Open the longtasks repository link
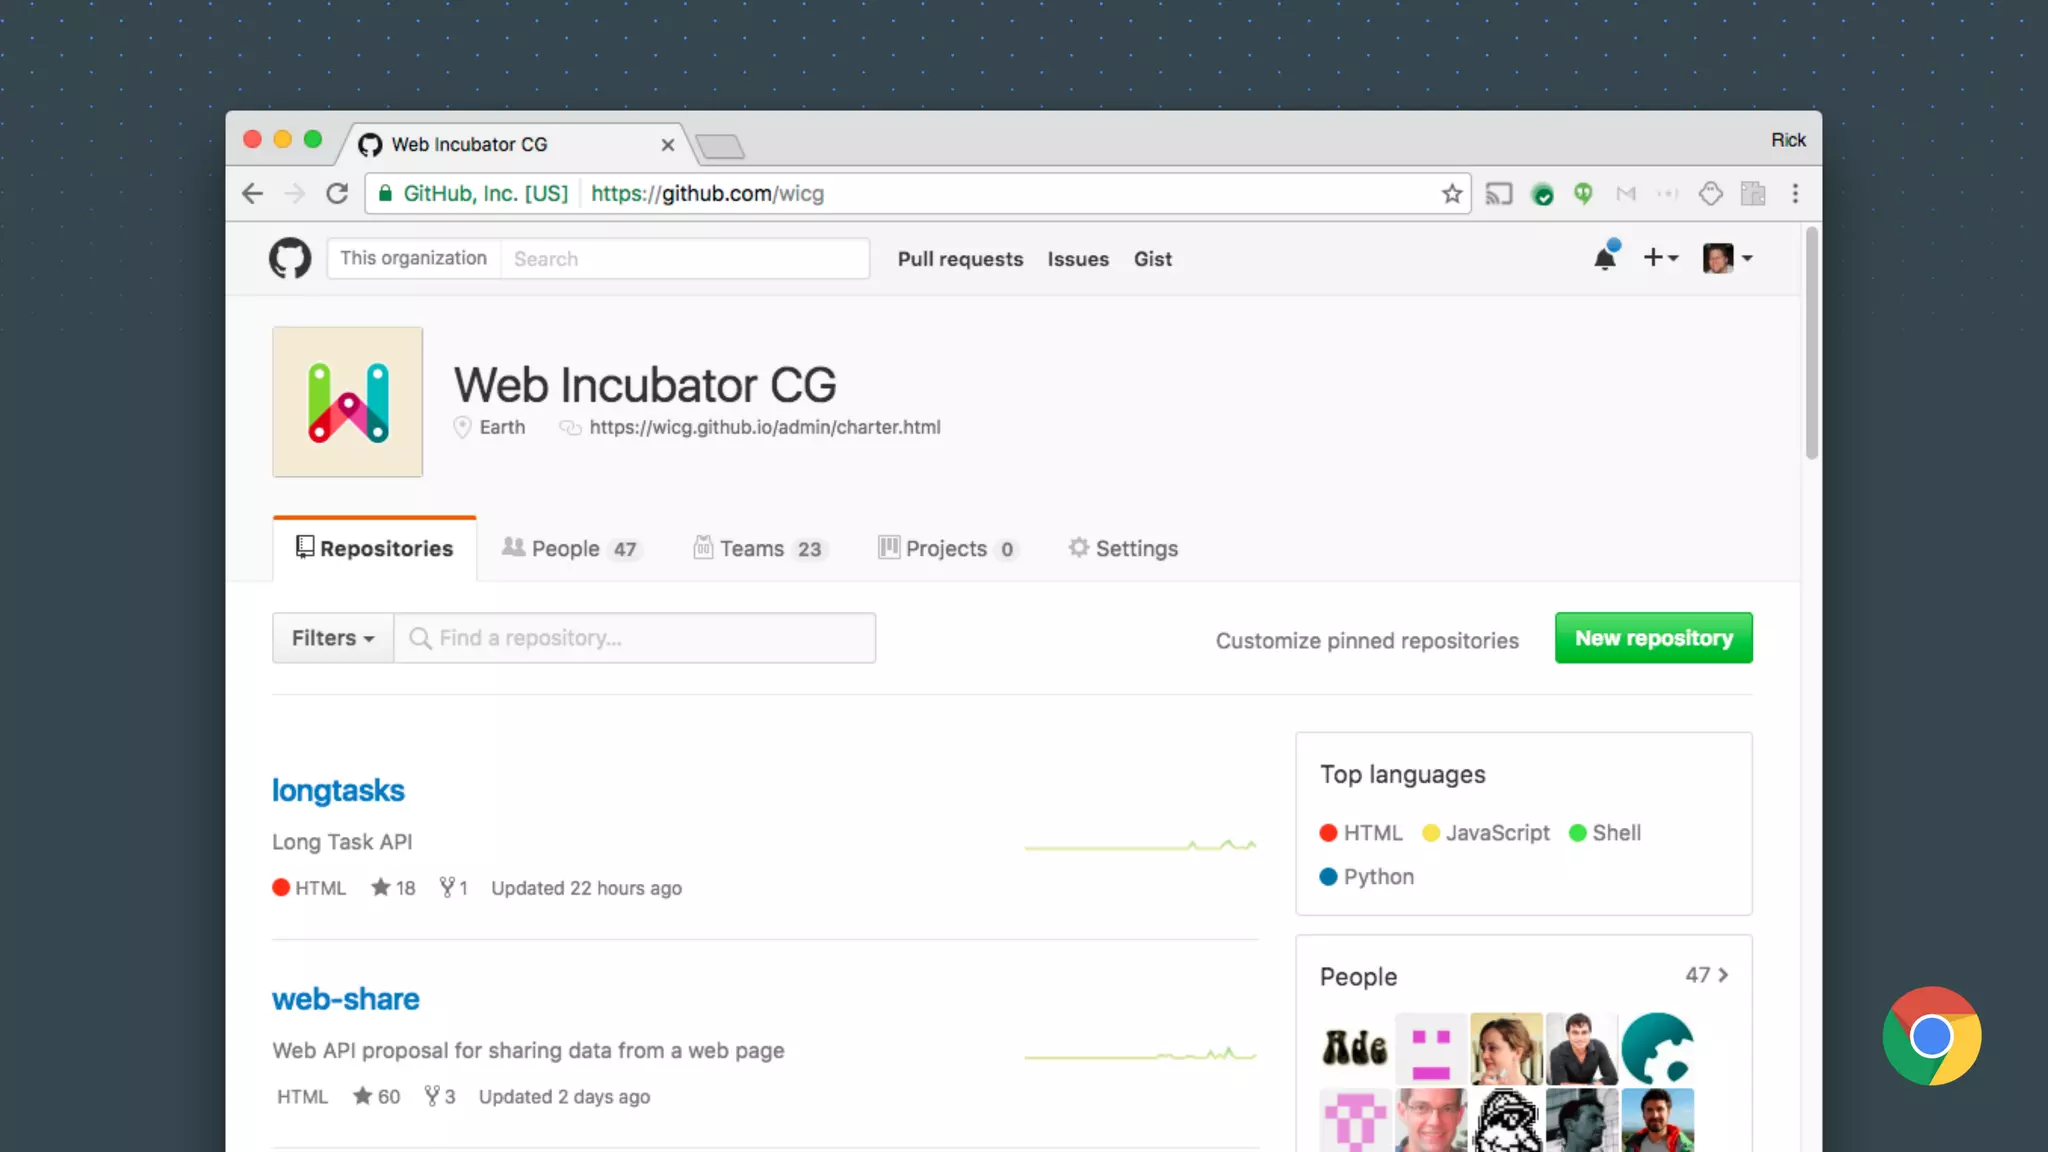 point(338,790)
